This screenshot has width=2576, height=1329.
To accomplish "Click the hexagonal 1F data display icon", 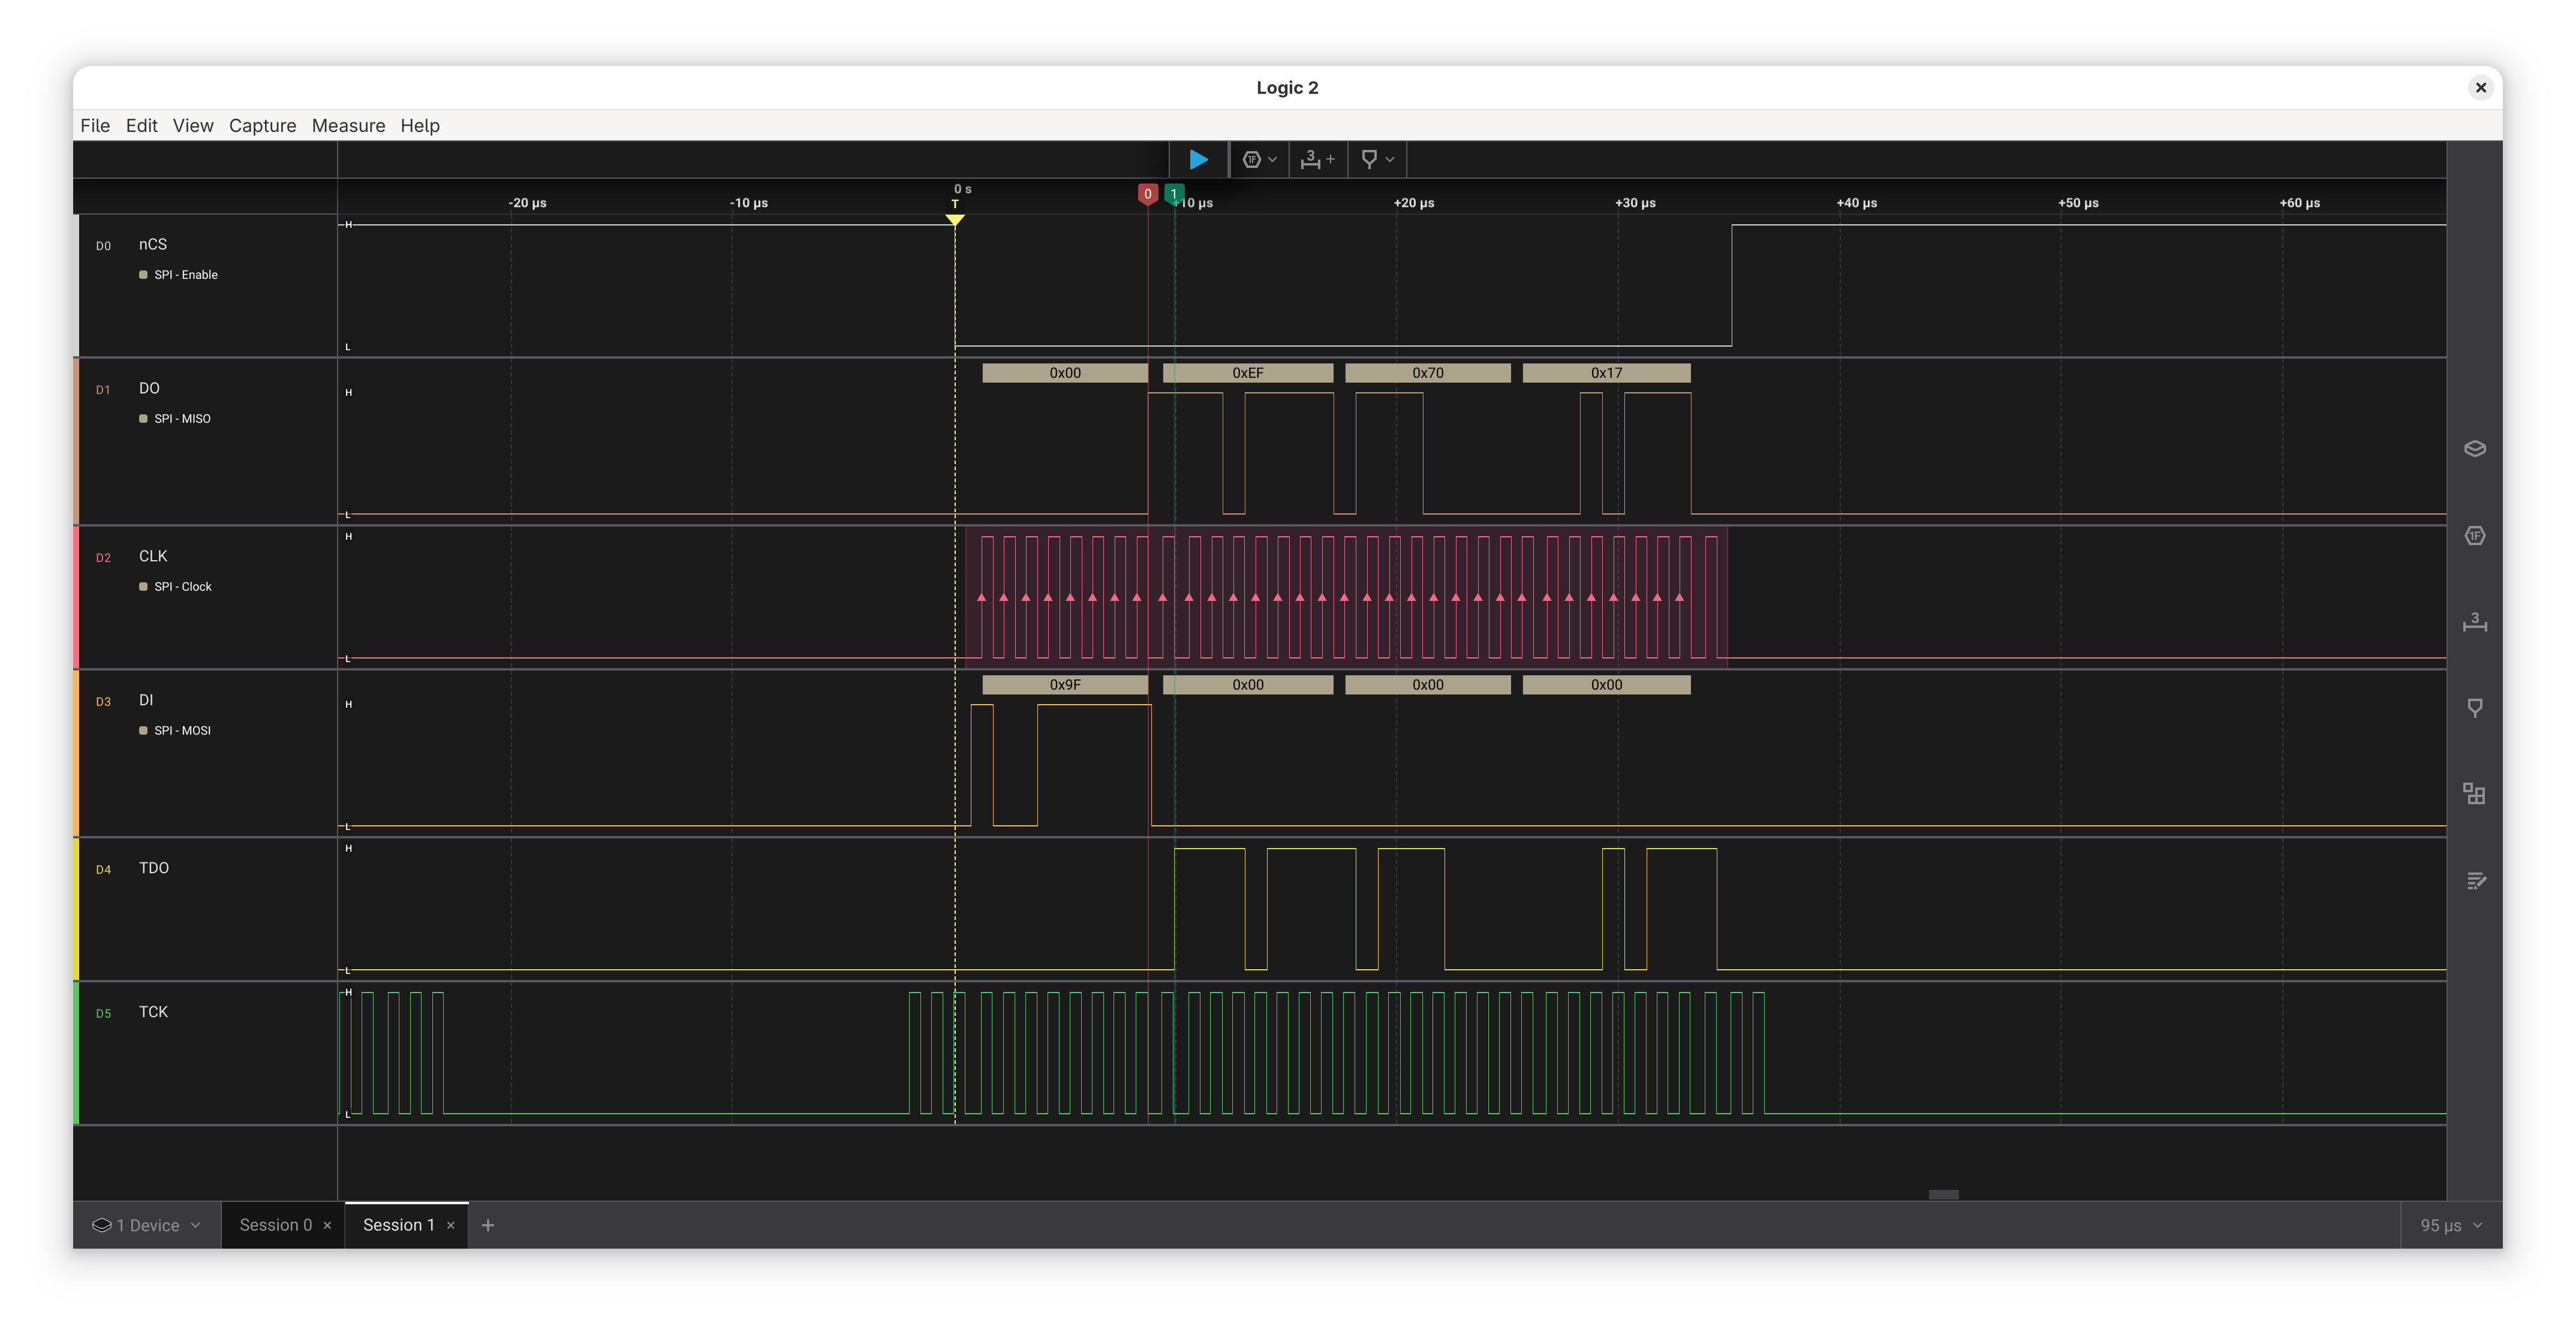I will [1252, 159].
